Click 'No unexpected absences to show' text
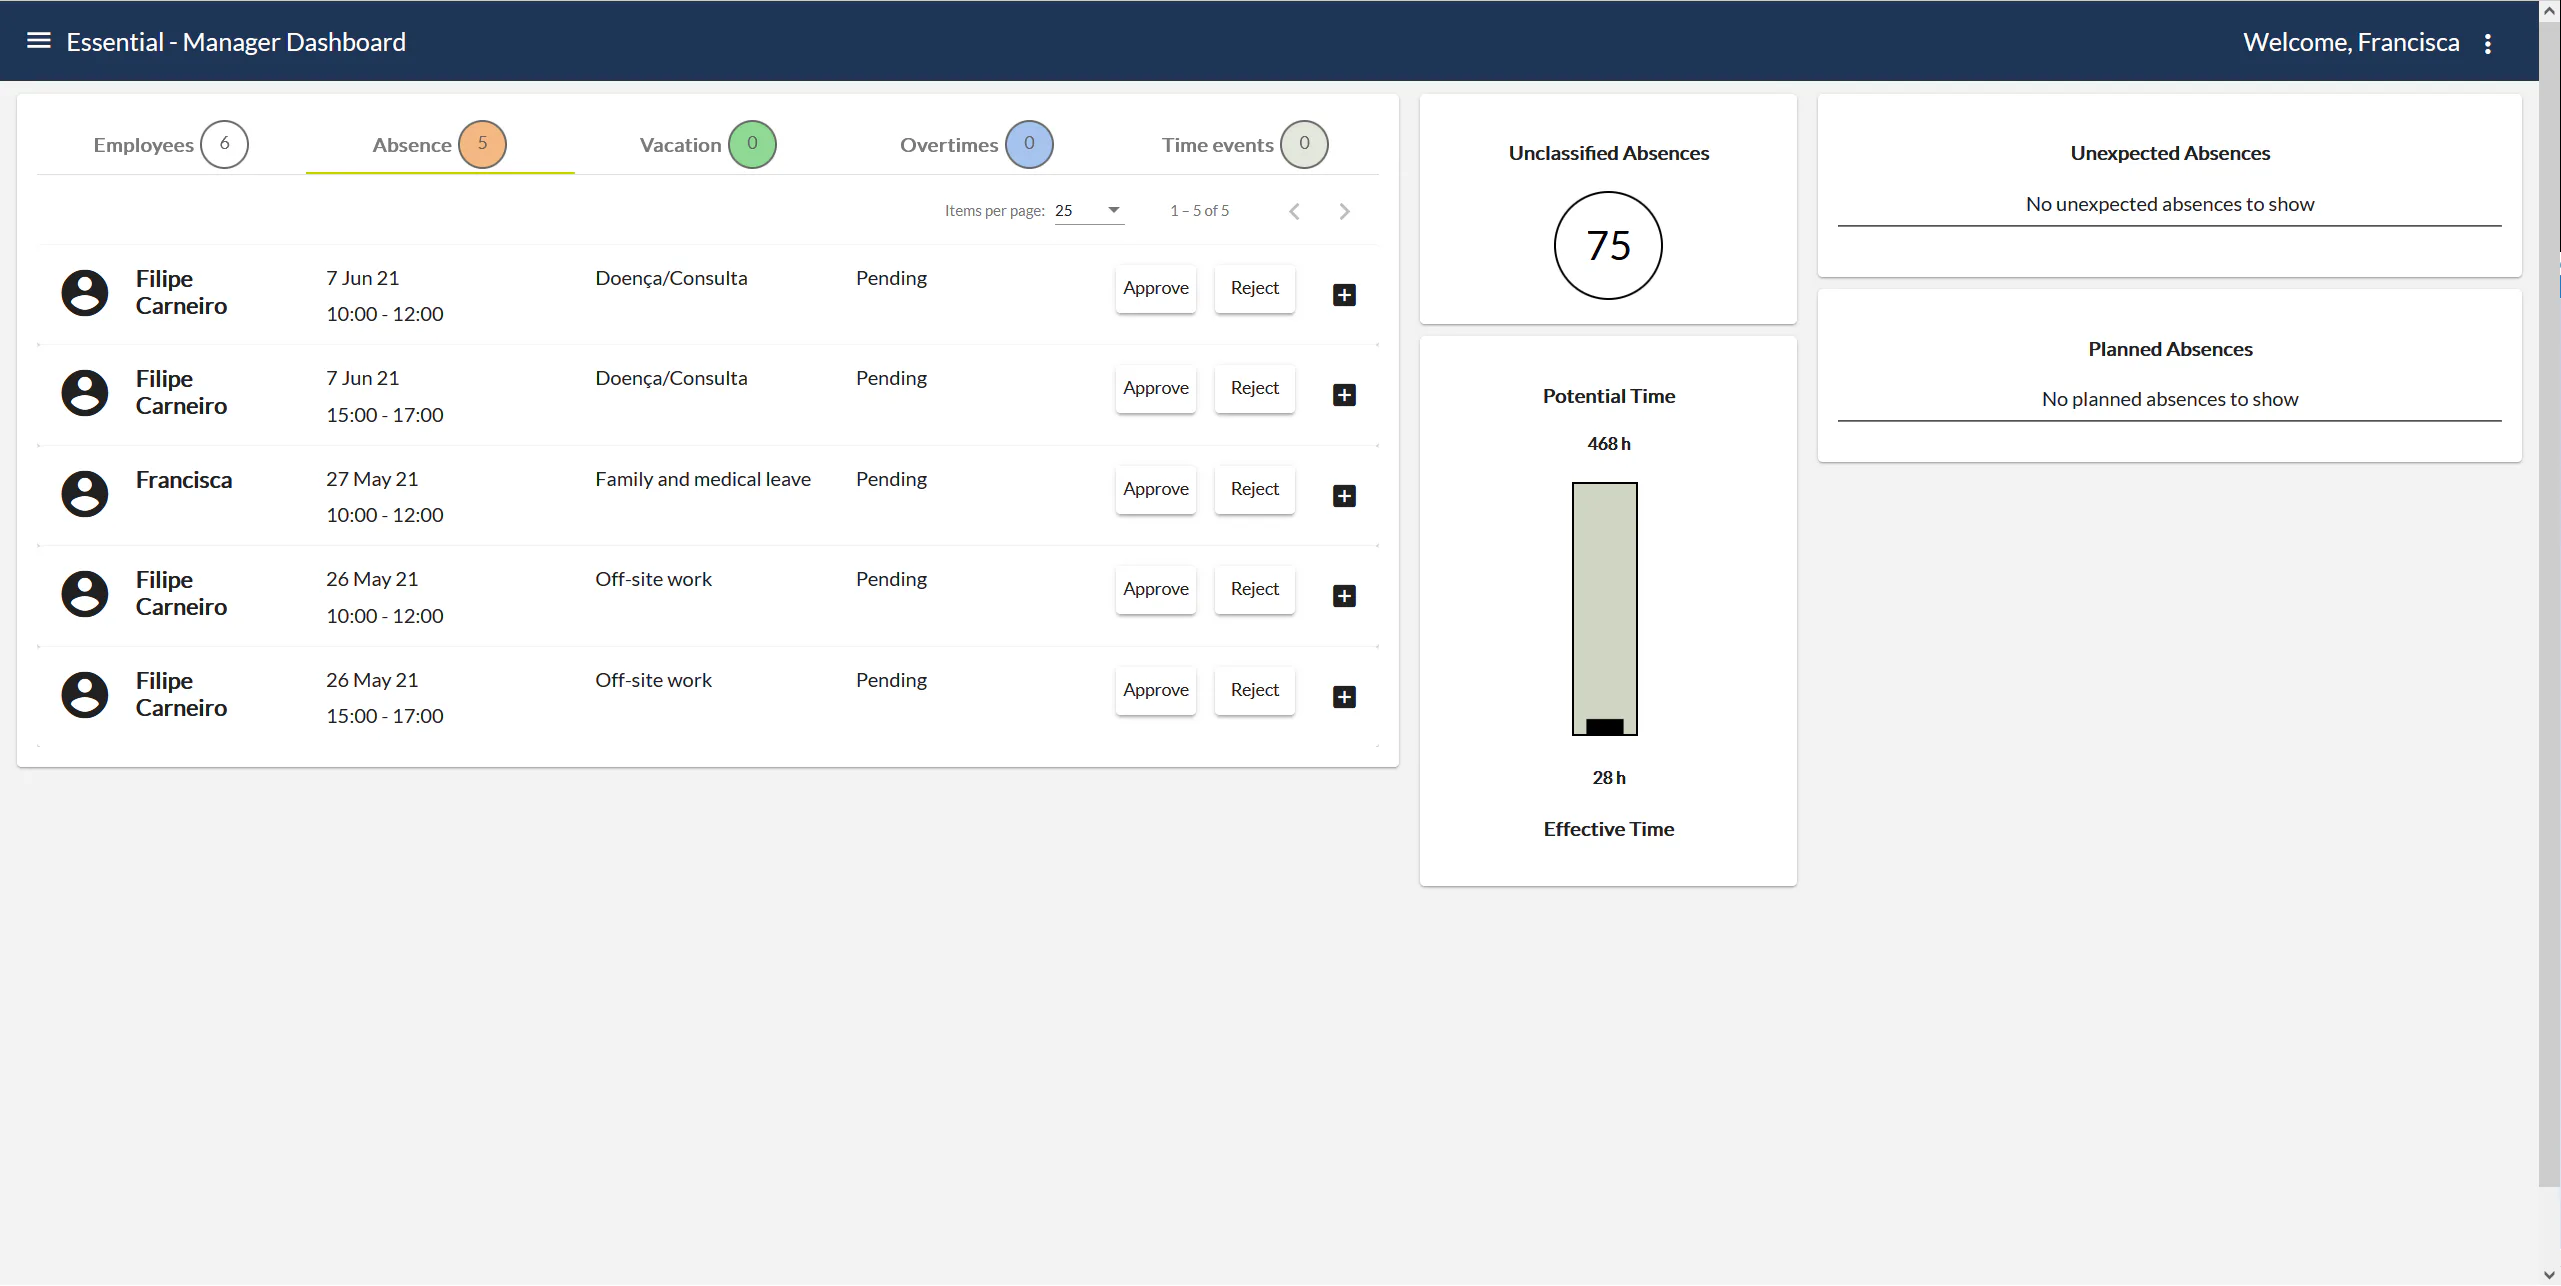Image resolution: width=2561 pixels, height=1286 pixels. click(2170, 204)
